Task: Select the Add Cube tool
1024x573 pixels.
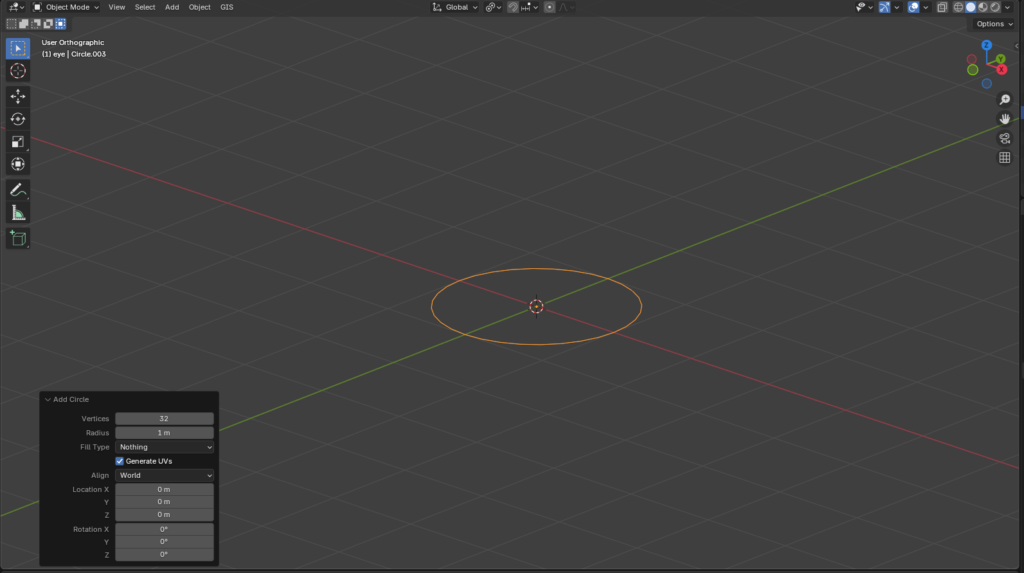Action: pos(18,238)
